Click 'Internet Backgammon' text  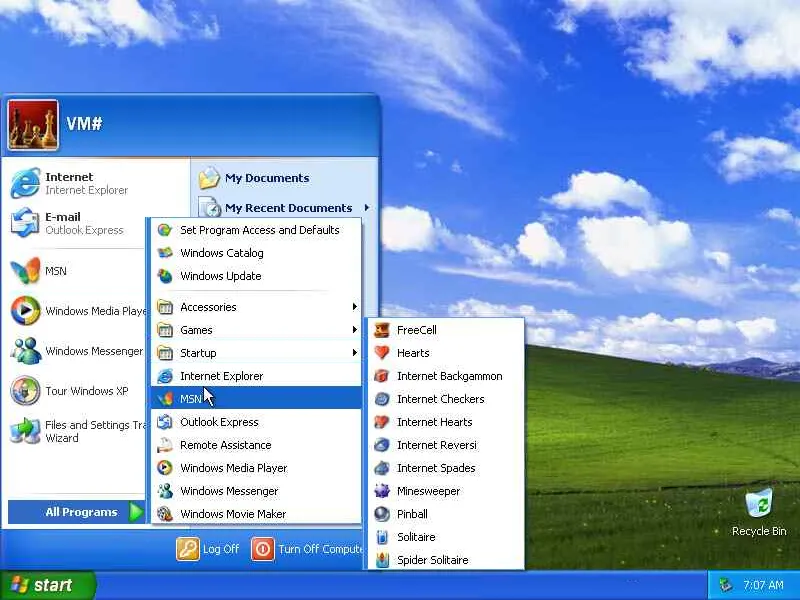(449, 376)
